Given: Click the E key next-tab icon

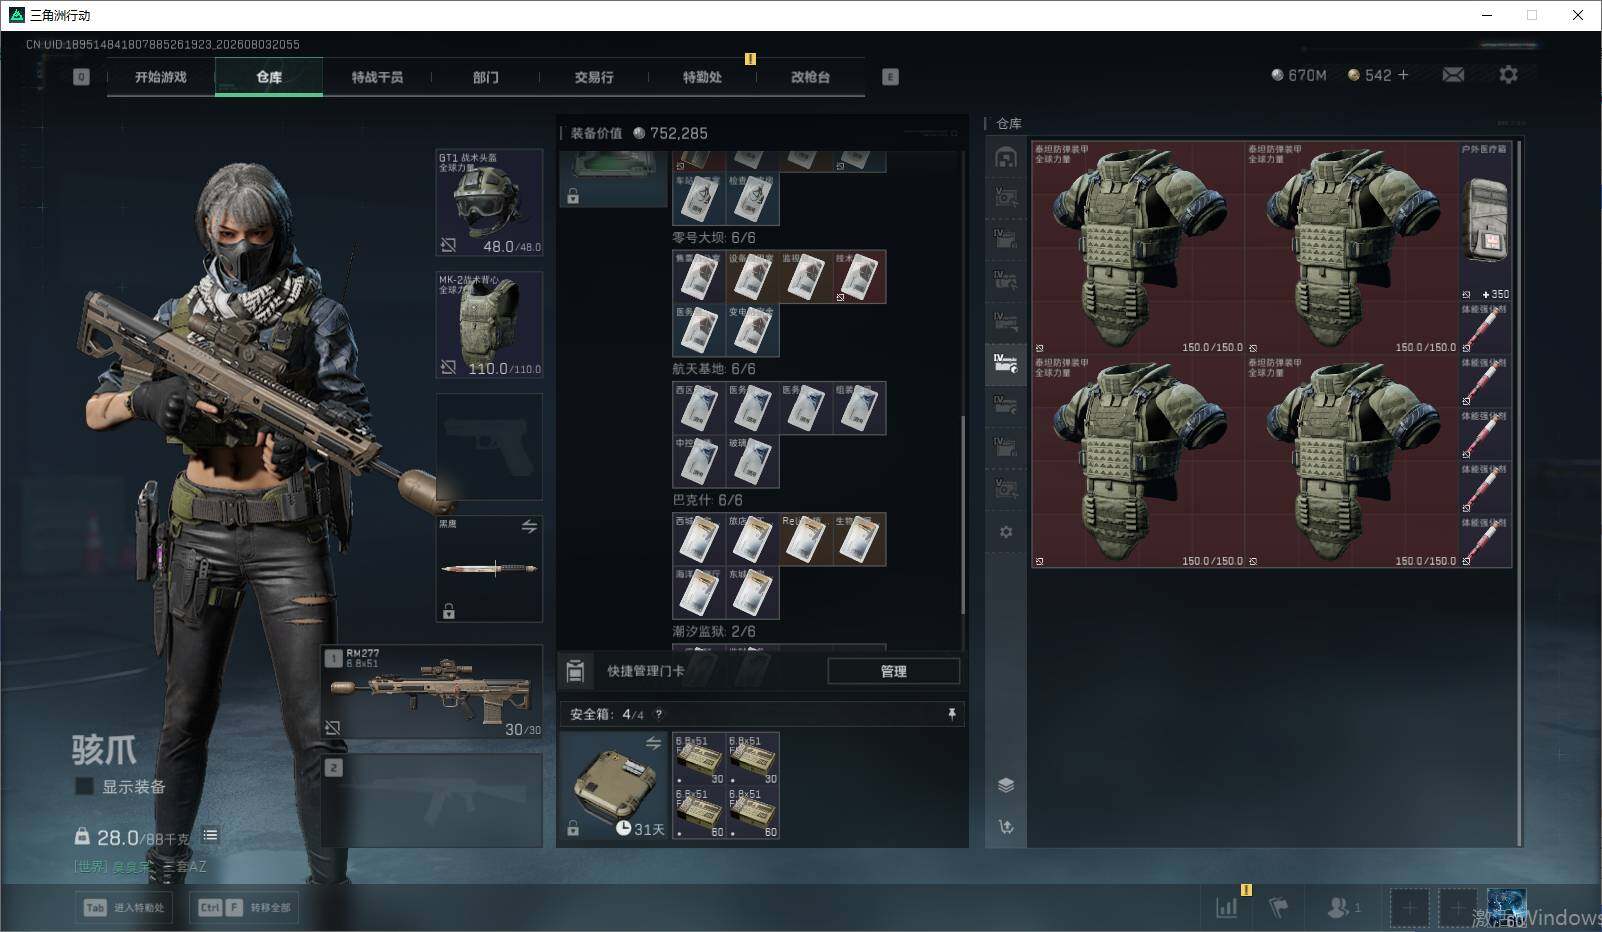Looking at the screenshot, I should [890, 77].
